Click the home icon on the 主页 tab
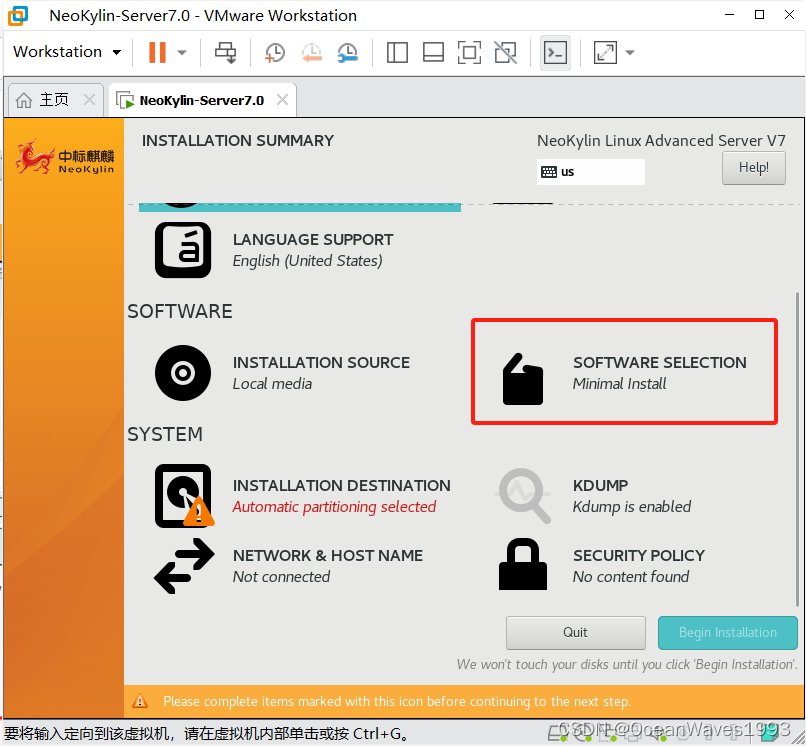 click(x=24, y=100)
